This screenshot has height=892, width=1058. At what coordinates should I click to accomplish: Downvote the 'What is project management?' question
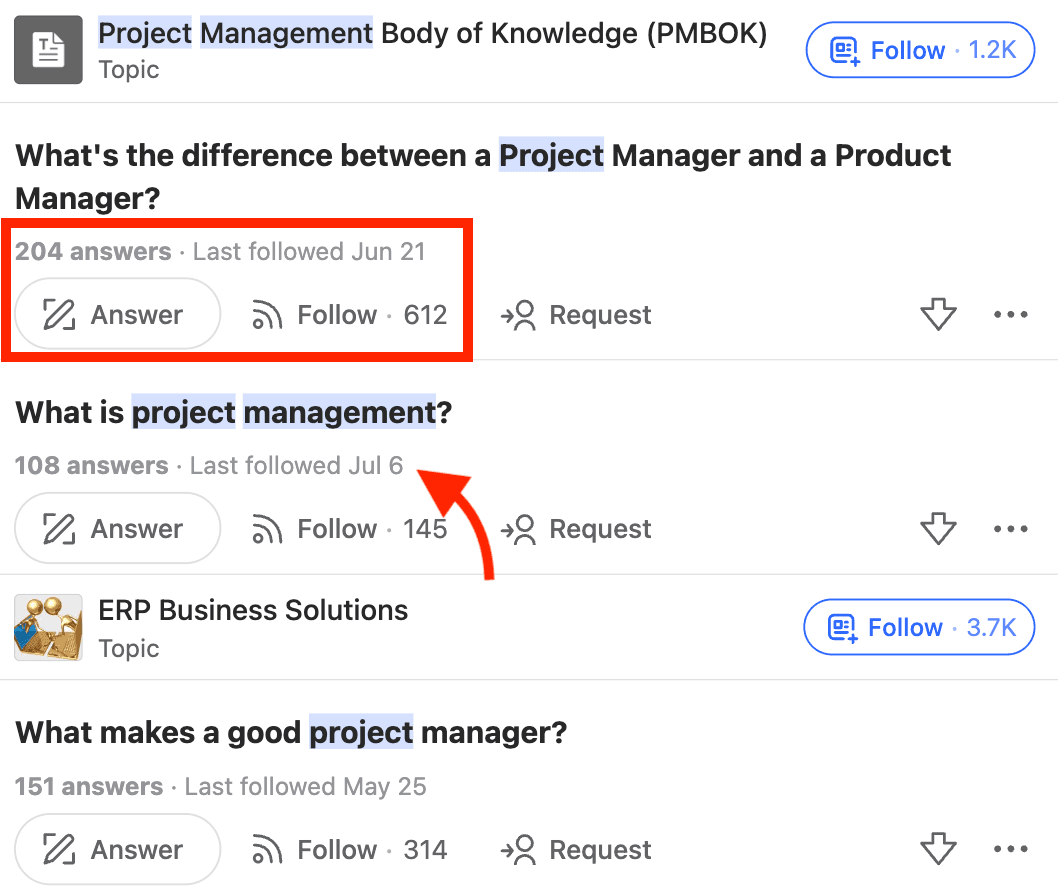pyautogui.click(x=938, y=529)
